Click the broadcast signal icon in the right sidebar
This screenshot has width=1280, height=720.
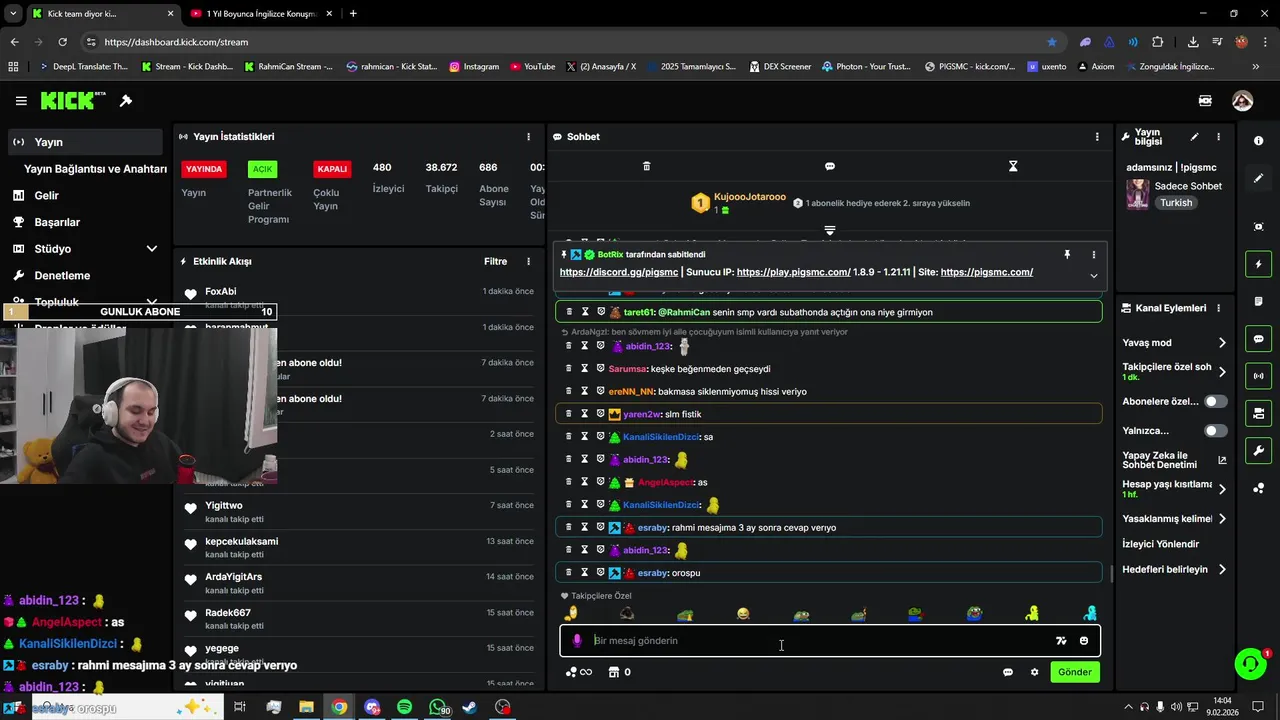tap(1258, 376)
